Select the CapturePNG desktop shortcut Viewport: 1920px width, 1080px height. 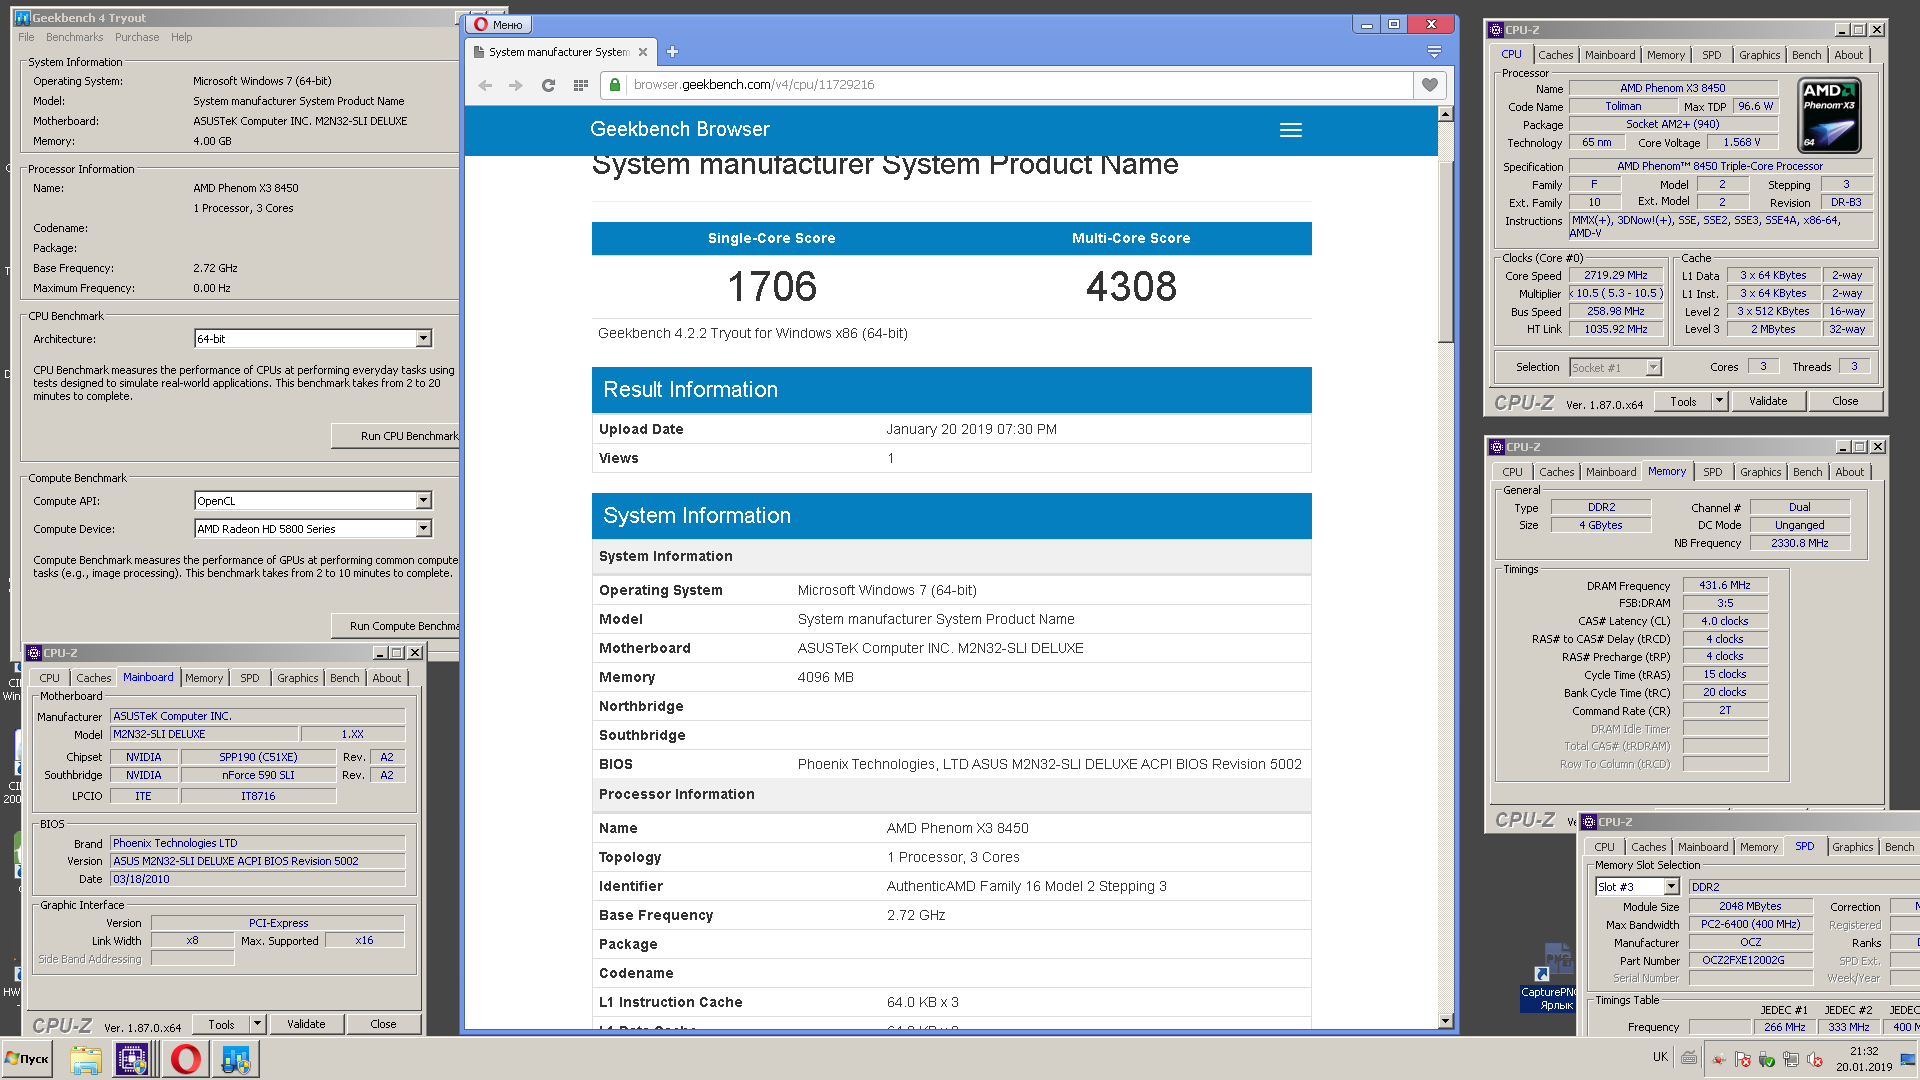1548,975
